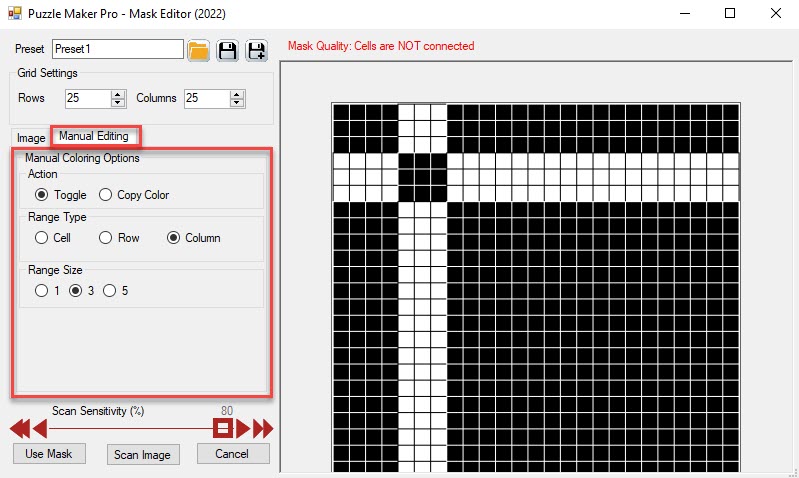799x478 pixels.
Task: Toggle the black square block in the mask grid
Action: click(x=422, y=178)
